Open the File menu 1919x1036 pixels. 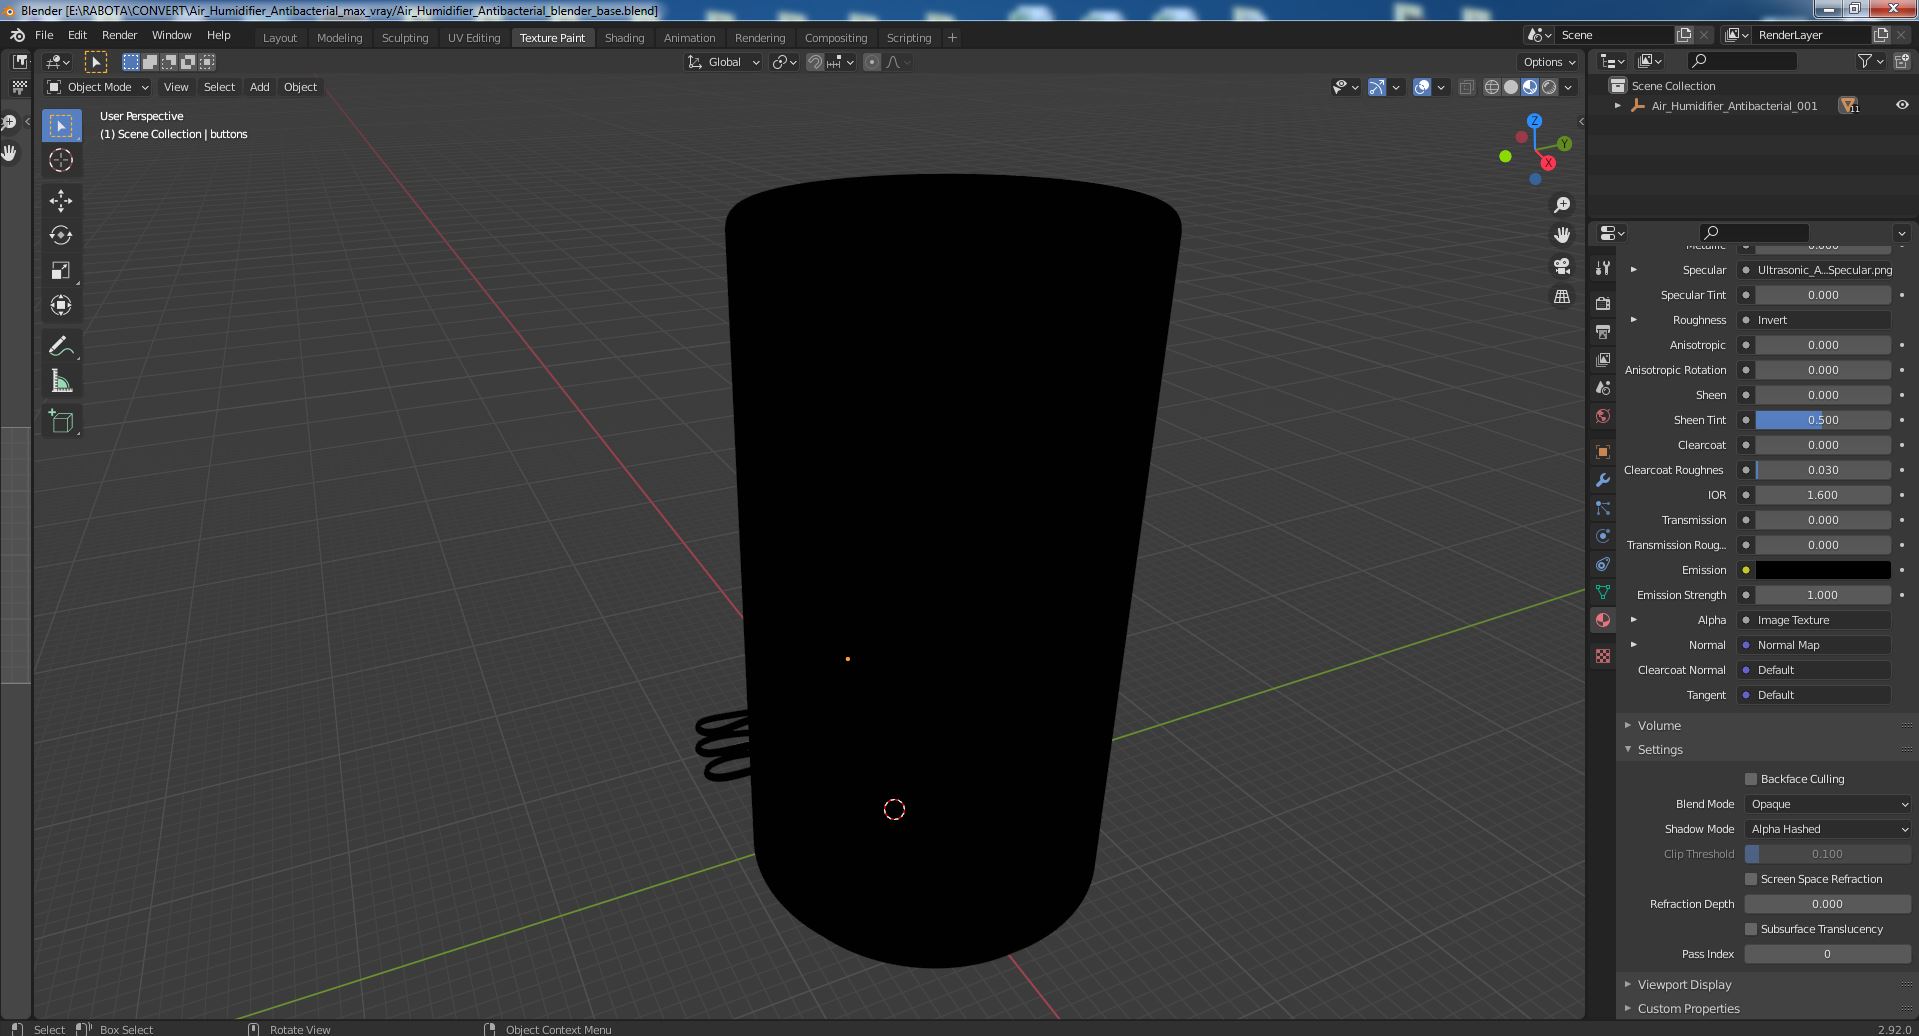pyautogui.click(x=44, y=35)
